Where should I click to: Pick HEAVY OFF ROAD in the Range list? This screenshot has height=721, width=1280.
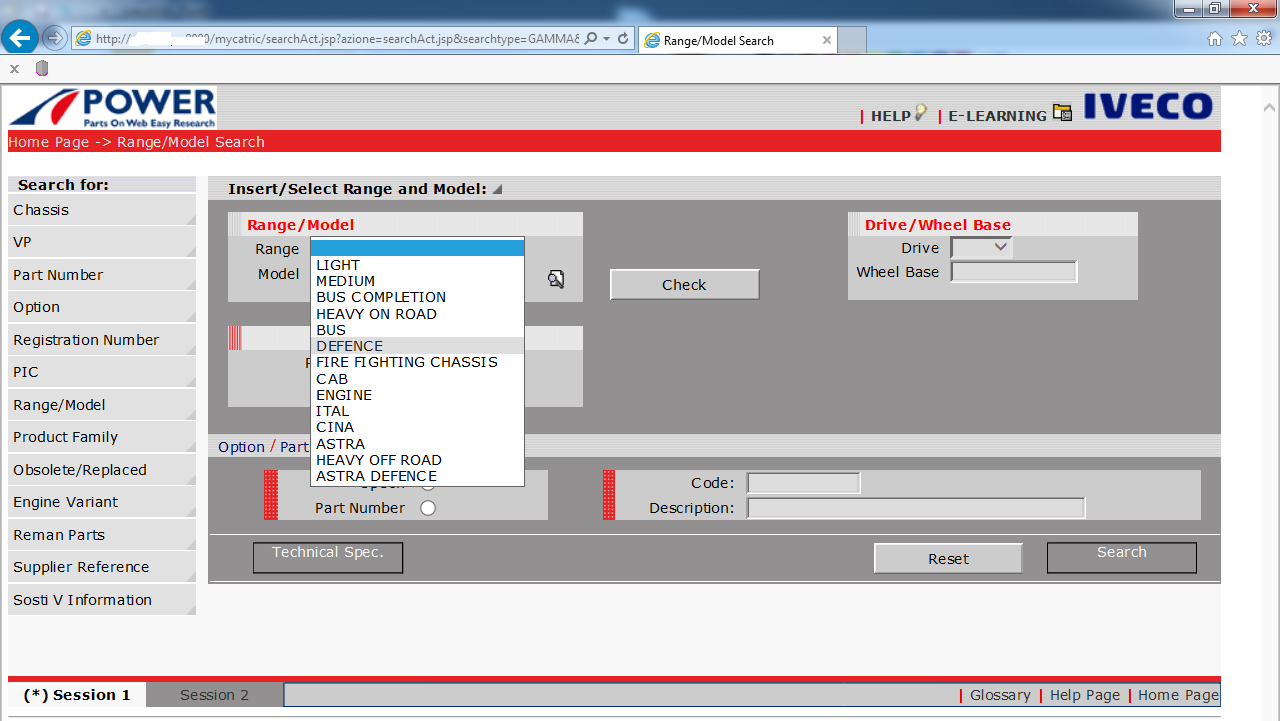pyautogui.click(x=378, y=460)
